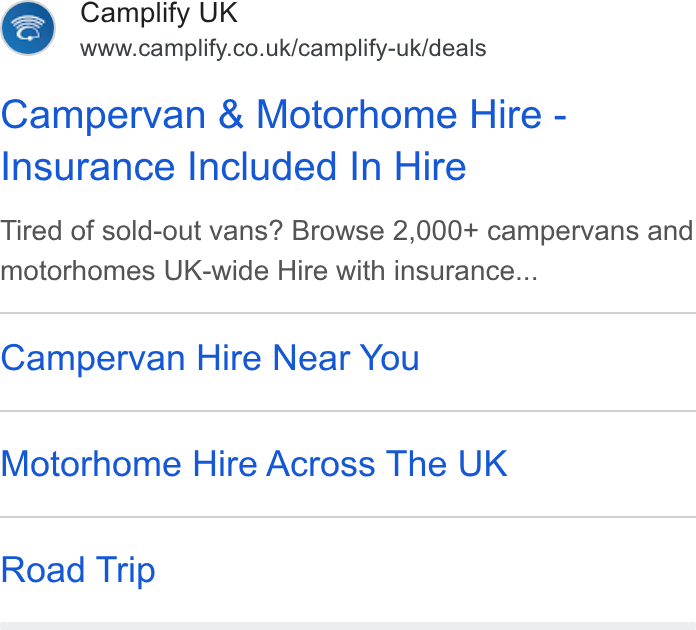Screen dimensions: 696x630
Task: Click the deals portion of the Camplify URL
Action: [x=458, y=48]
